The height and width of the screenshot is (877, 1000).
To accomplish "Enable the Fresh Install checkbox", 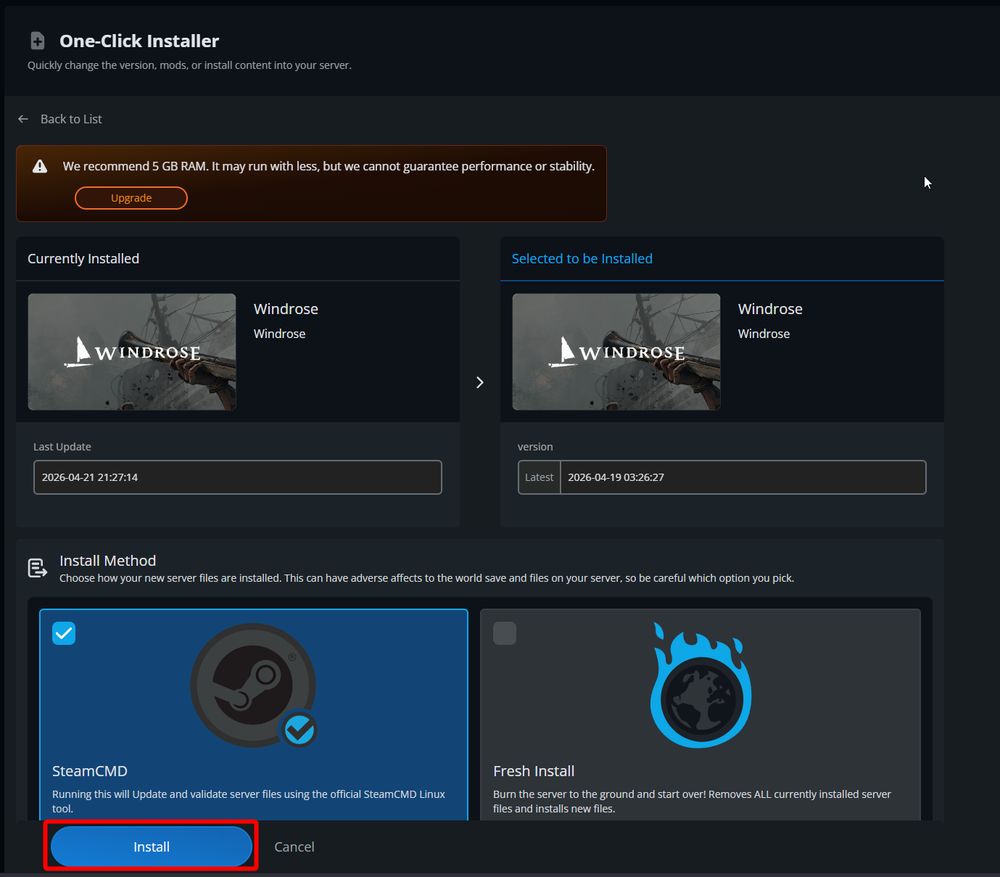I will point(504,632).
